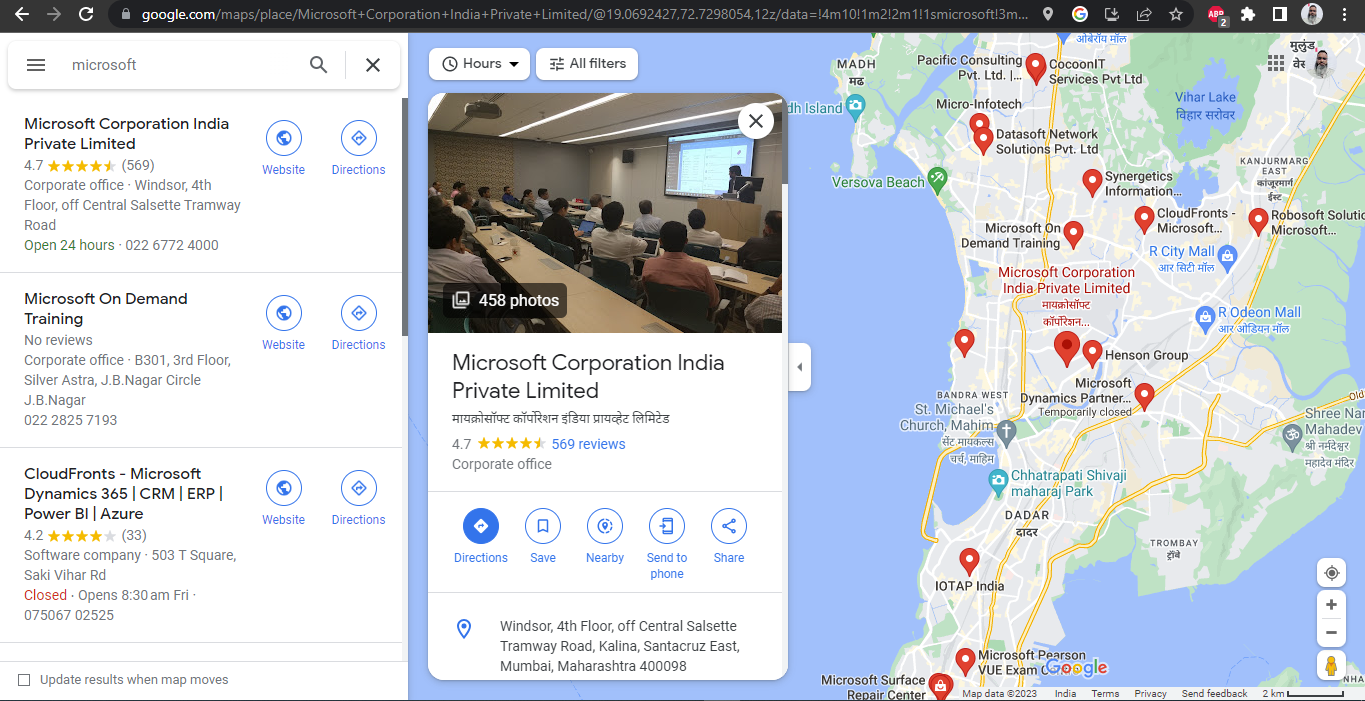Clear the search with the X icon
This screenshot has width=1365, height=701.
click(x=373, y=65)
